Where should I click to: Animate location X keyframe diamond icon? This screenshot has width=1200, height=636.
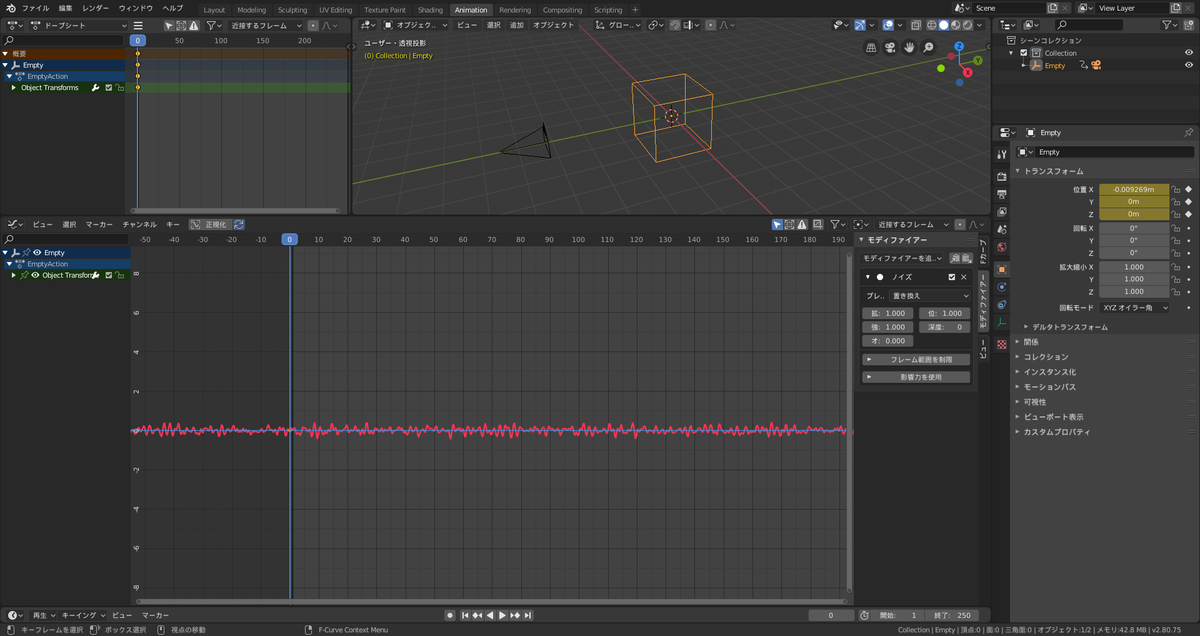coord(1189,189)
